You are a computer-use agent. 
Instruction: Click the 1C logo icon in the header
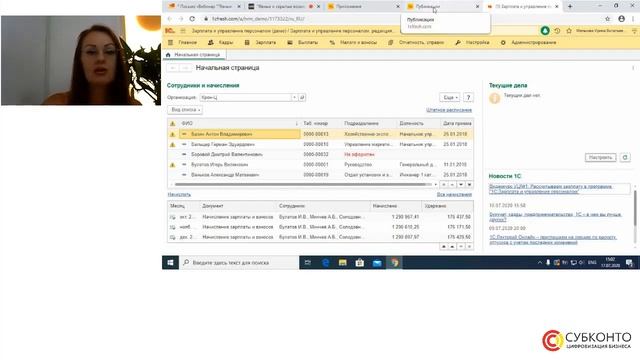pos(170,31)
